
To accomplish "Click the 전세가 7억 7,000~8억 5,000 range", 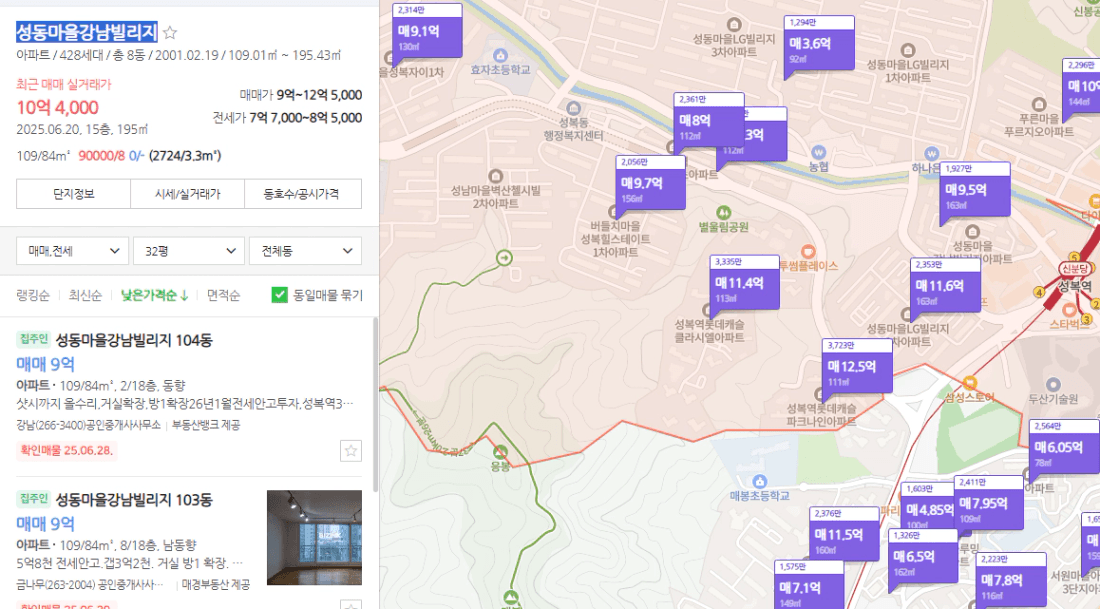I will pyautogui.click(x=288, y=118).
